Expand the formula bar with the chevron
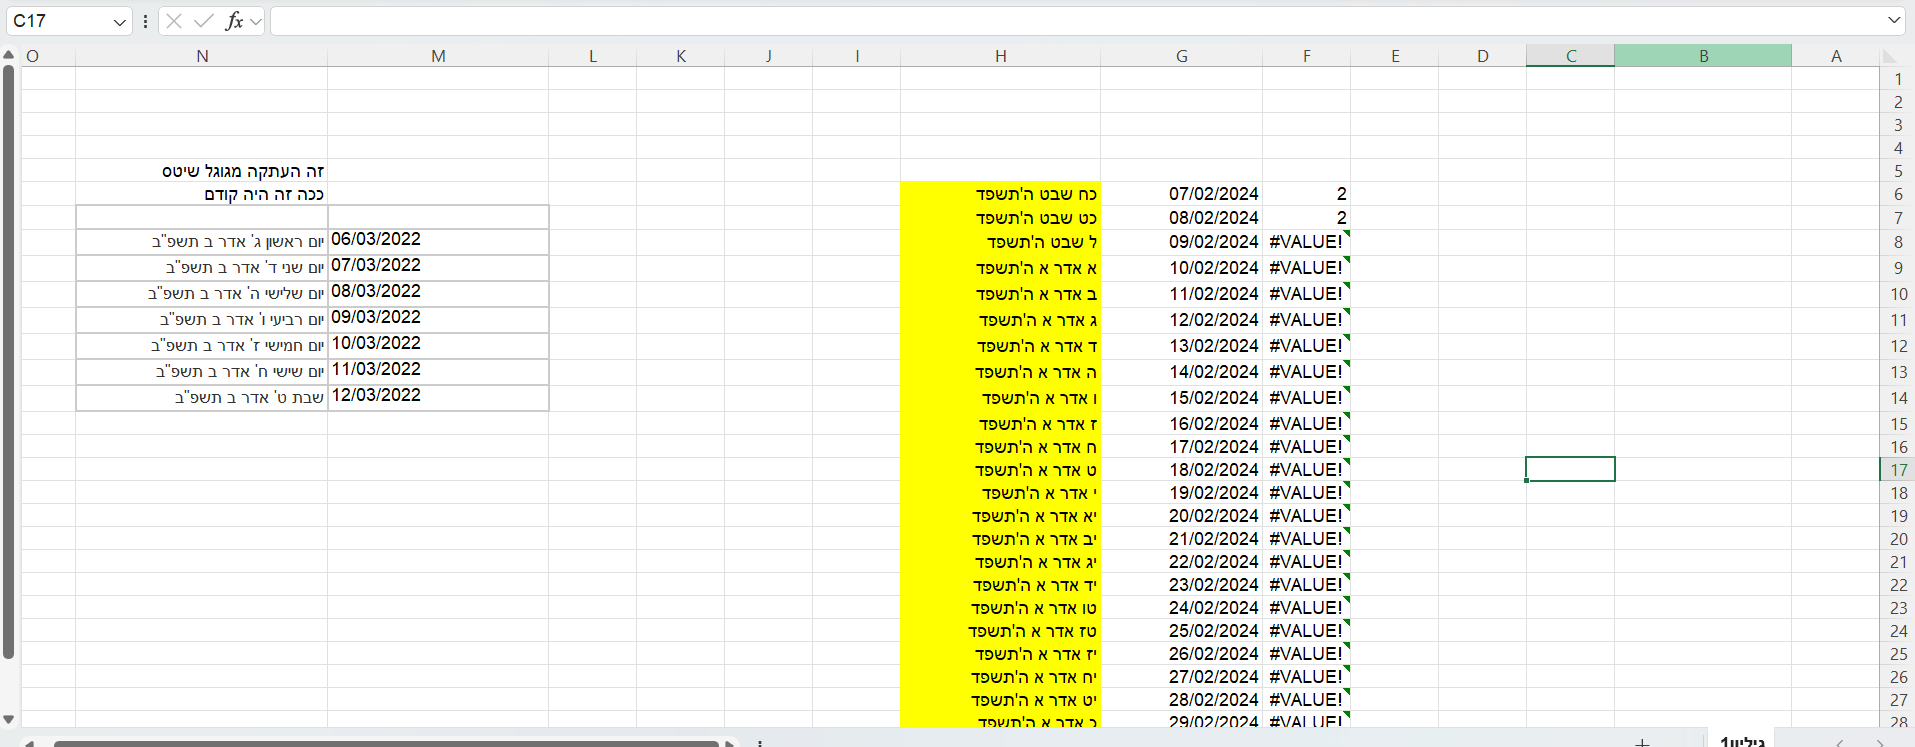 pos(1894,20)
